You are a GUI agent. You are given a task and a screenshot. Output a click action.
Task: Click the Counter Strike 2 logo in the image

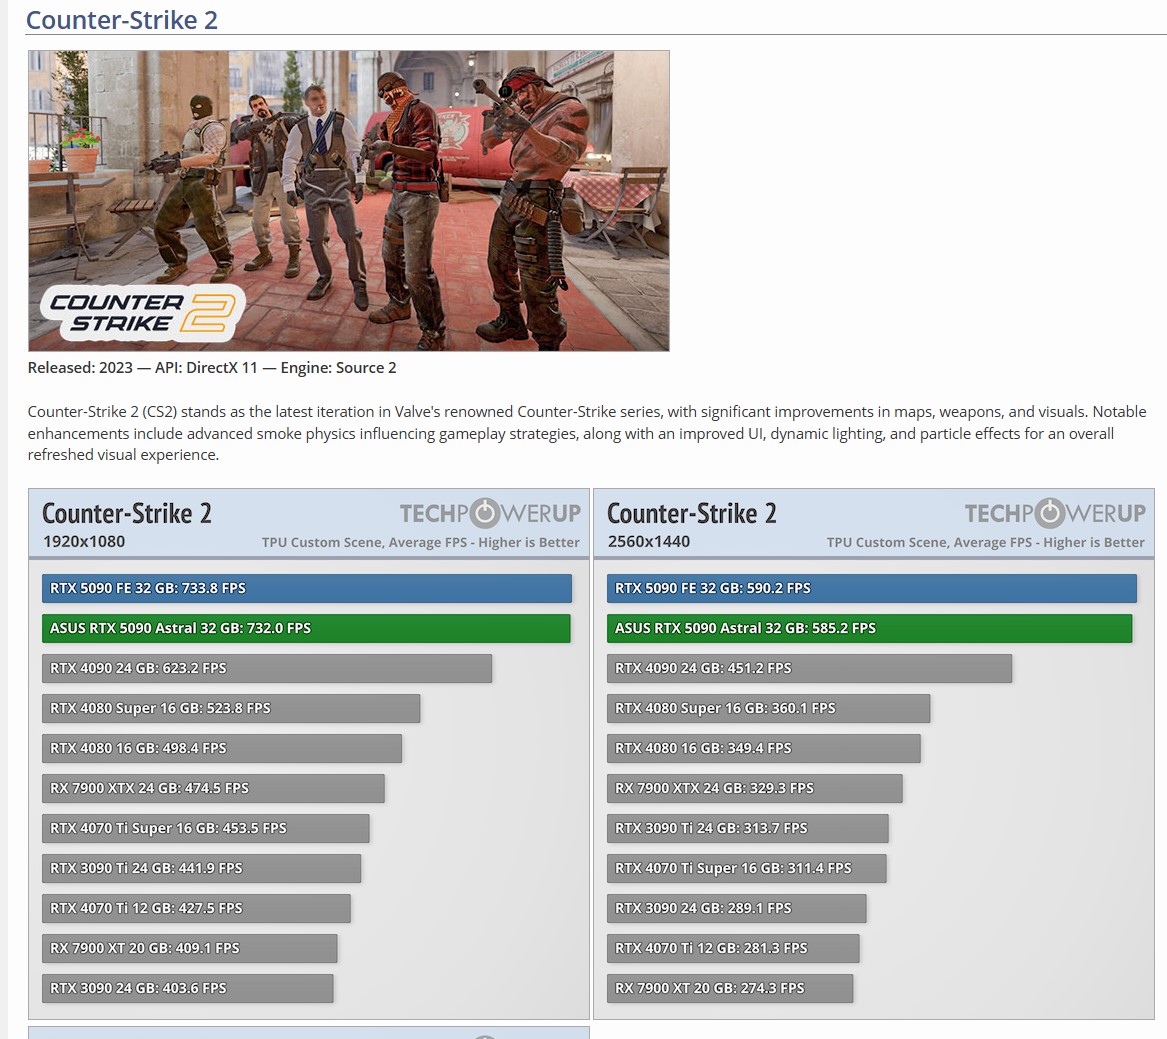point(142,313)
